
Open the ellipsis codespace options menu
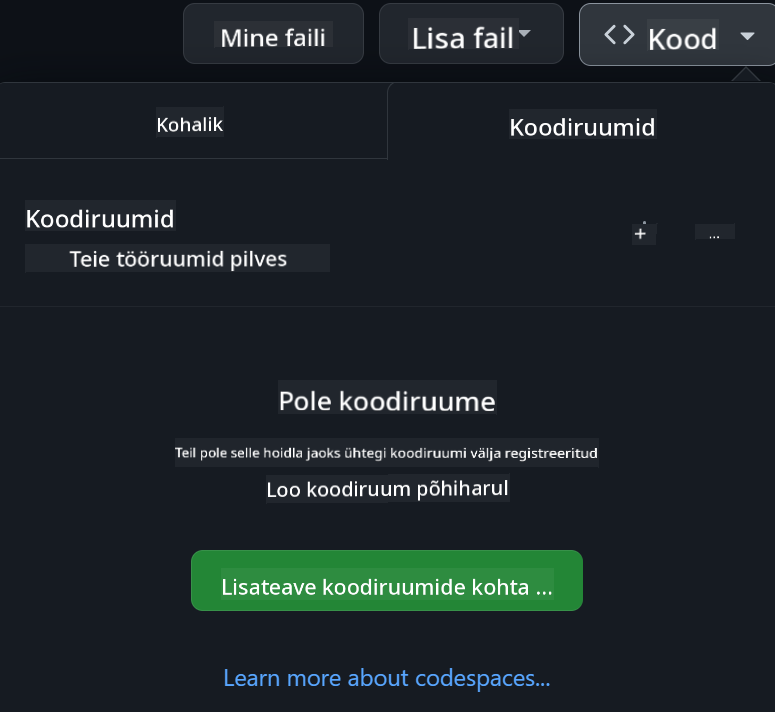714,234
